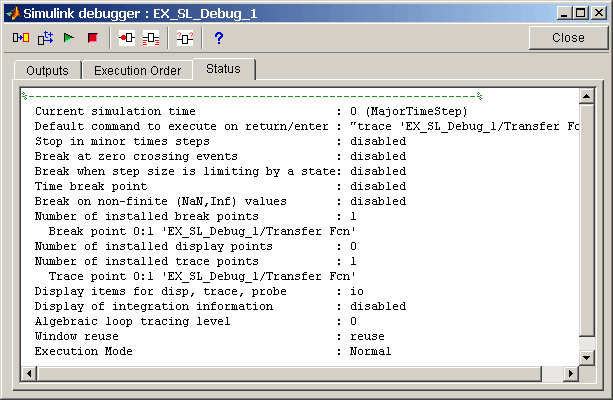Stop debugging with the red square icon
The width and height of the screenshot is (613, 400).
click(x=93, y=38)
